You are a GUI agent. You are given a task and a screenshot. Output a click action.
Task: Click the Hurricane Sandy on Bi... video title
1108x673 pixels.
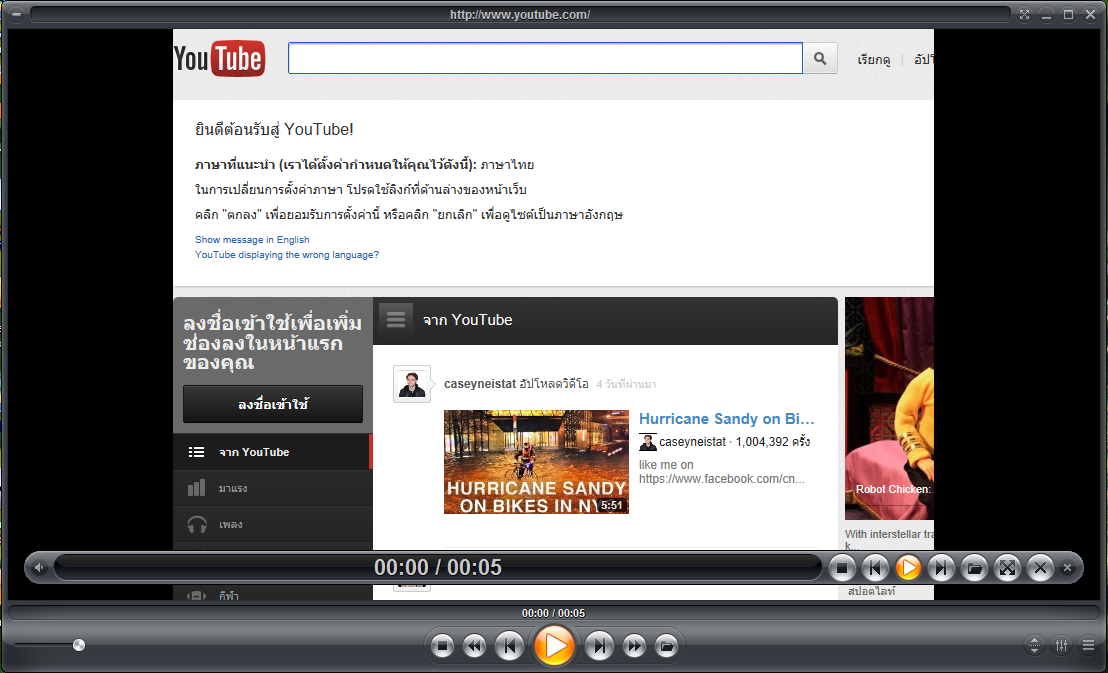point(726,419)
